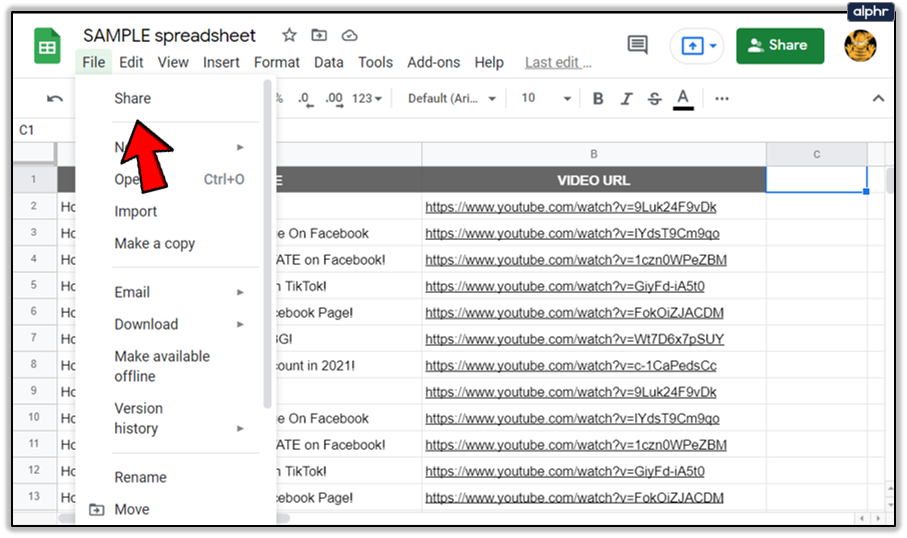Collapse the toolbar with the up chevron
The height and width of the screenshot is (538, 907).
pos(878,98)
